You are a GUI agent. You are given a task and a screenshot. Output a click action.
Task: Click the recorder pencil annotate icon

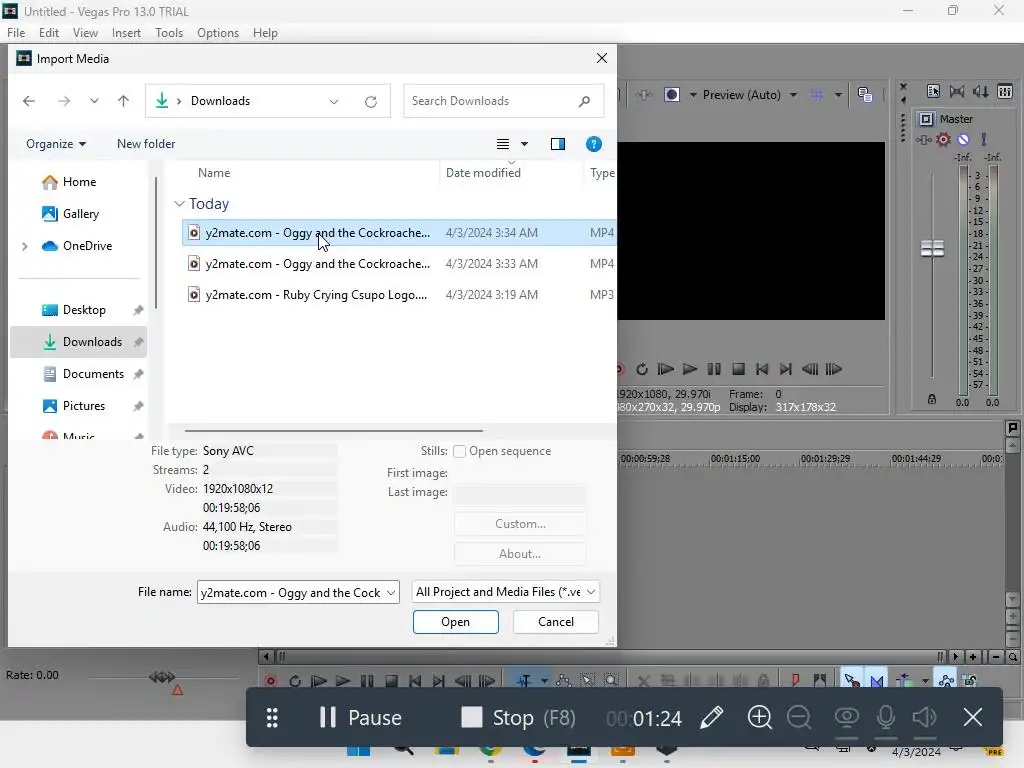pyautogui.click(x=712, y=718)
